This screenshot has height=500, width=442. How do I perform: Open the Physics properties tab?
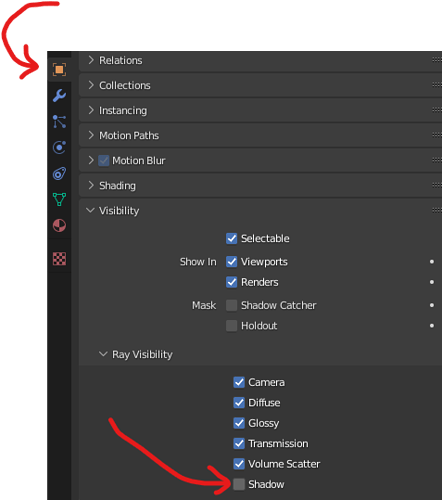tap(59, 148)
